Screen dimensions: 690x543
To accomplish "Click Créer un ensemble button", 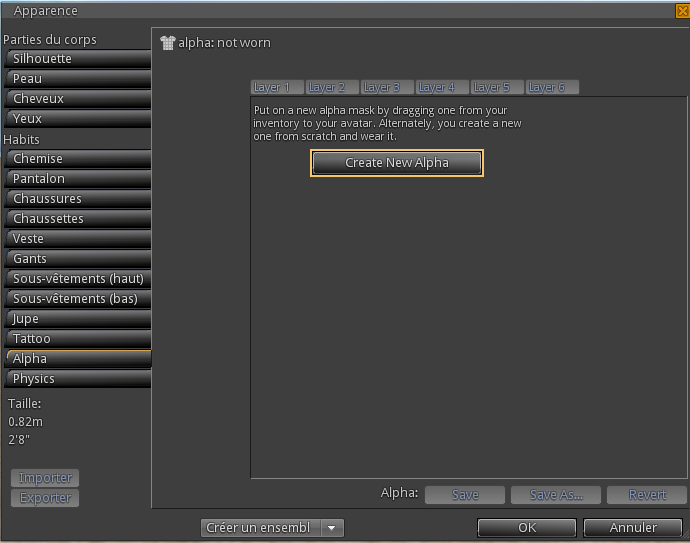I will (261, 528).
